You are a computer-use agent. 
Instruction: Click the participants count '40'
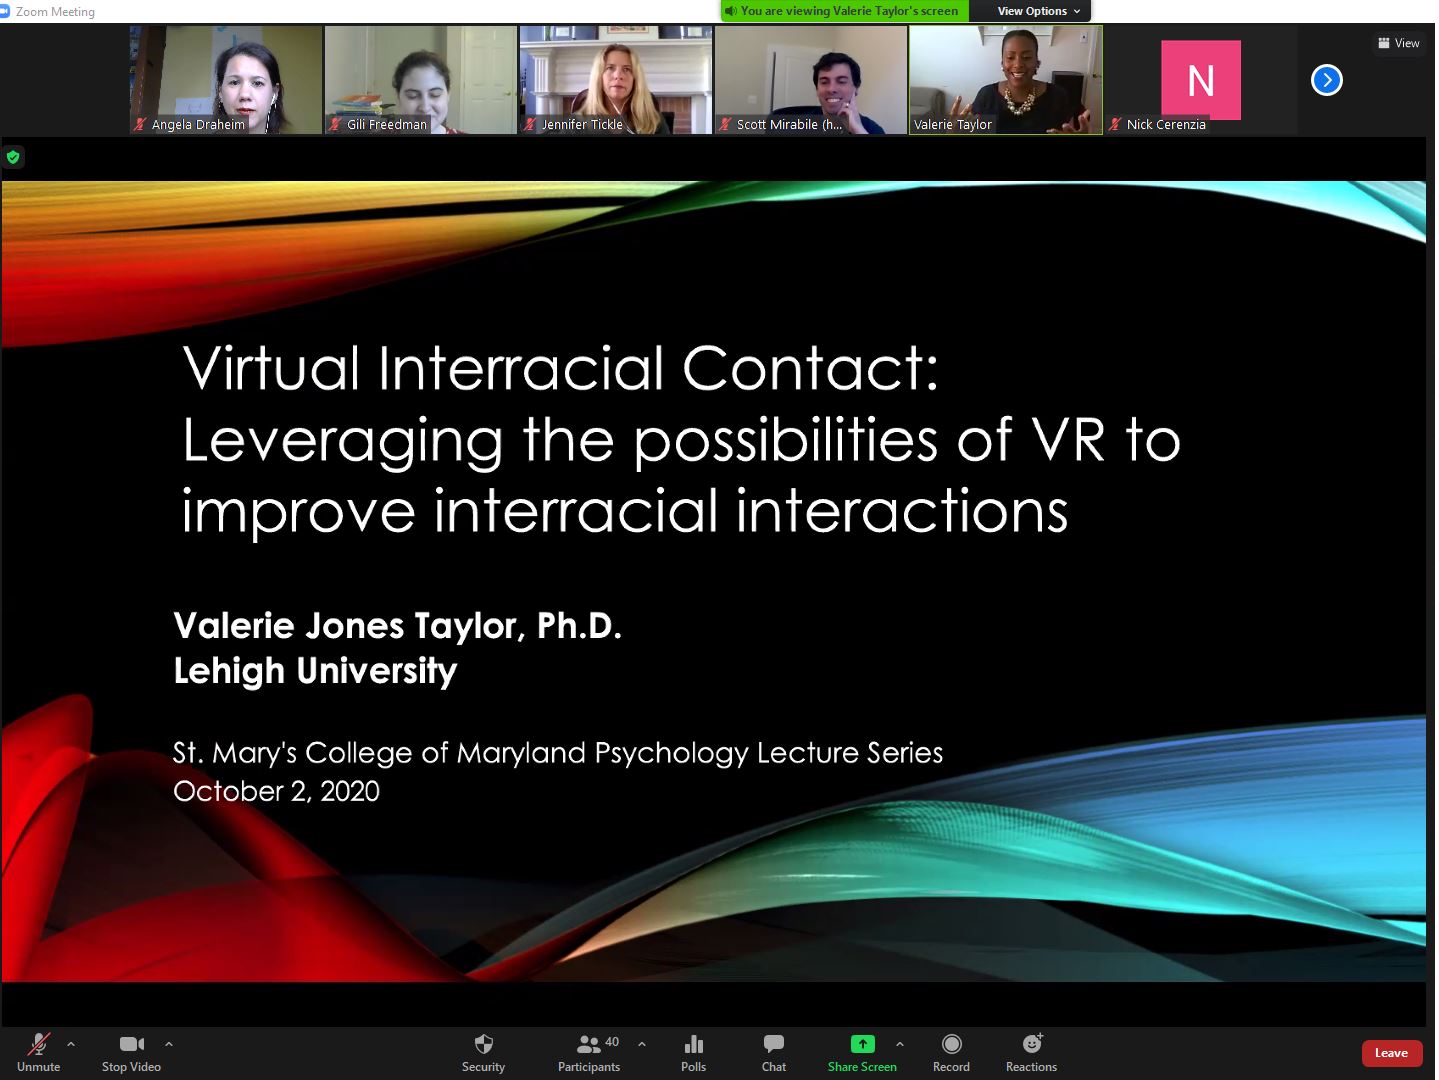[x=612, y=1042]
